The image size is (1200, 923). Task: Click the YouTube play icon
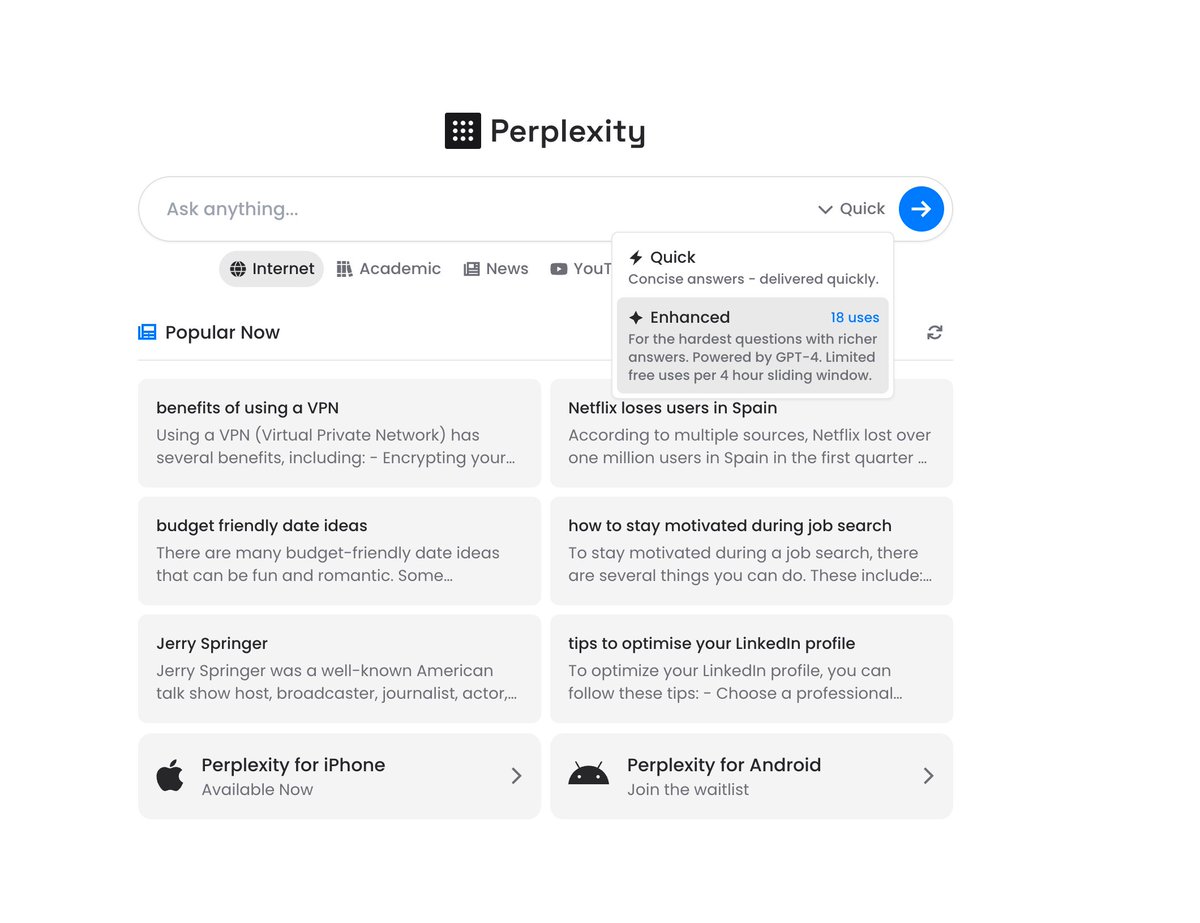(559, 269)
